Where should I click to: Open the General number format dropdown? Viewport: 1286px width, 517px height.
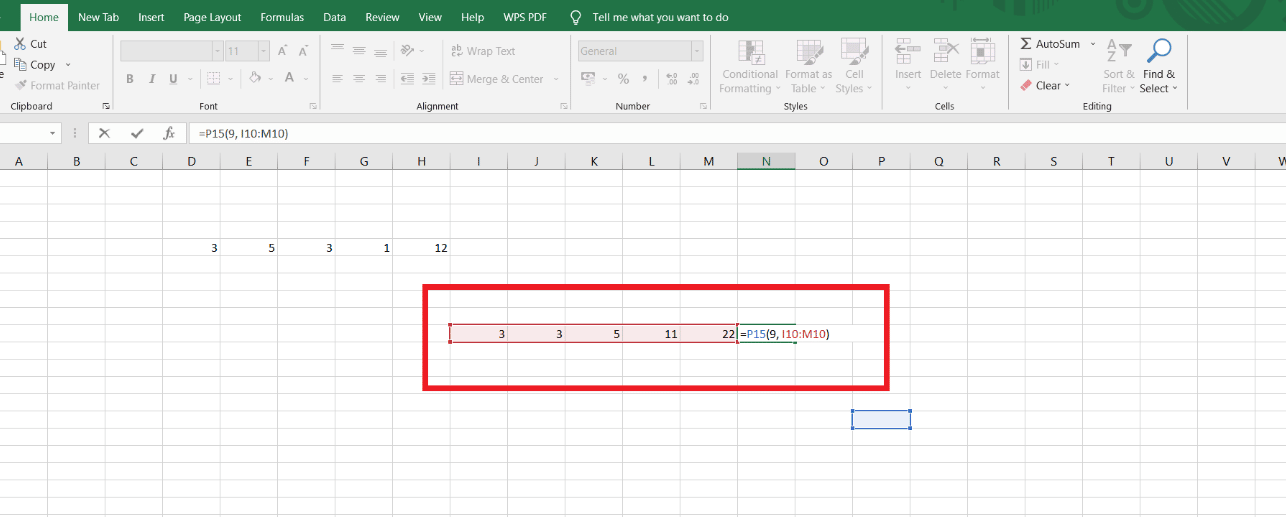[x=697, y=51]
